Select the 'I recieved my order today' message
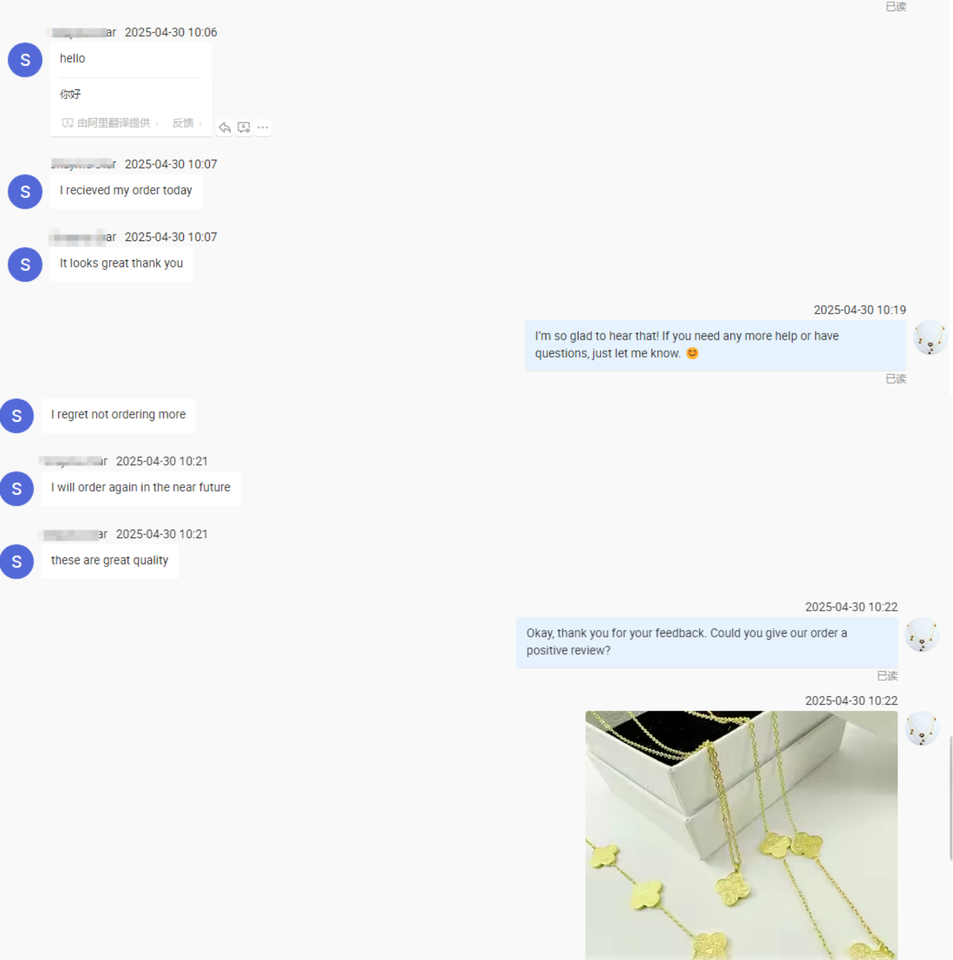953x960 pixels. (126, 191)
